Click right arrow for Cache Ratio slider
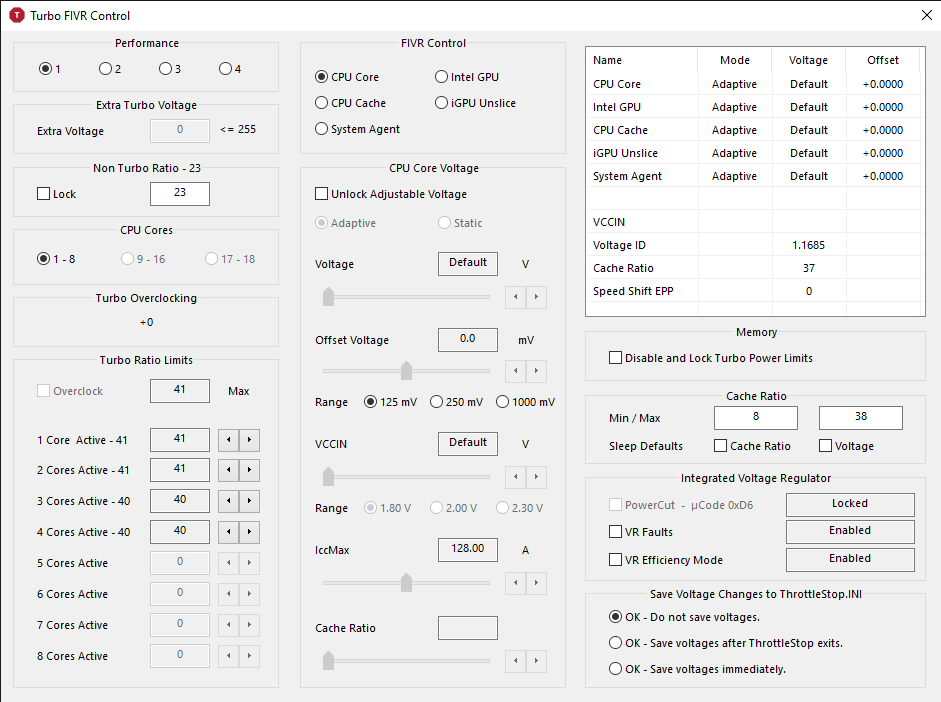The height and width of the screenshot is (702, 941). click(537, 660)
